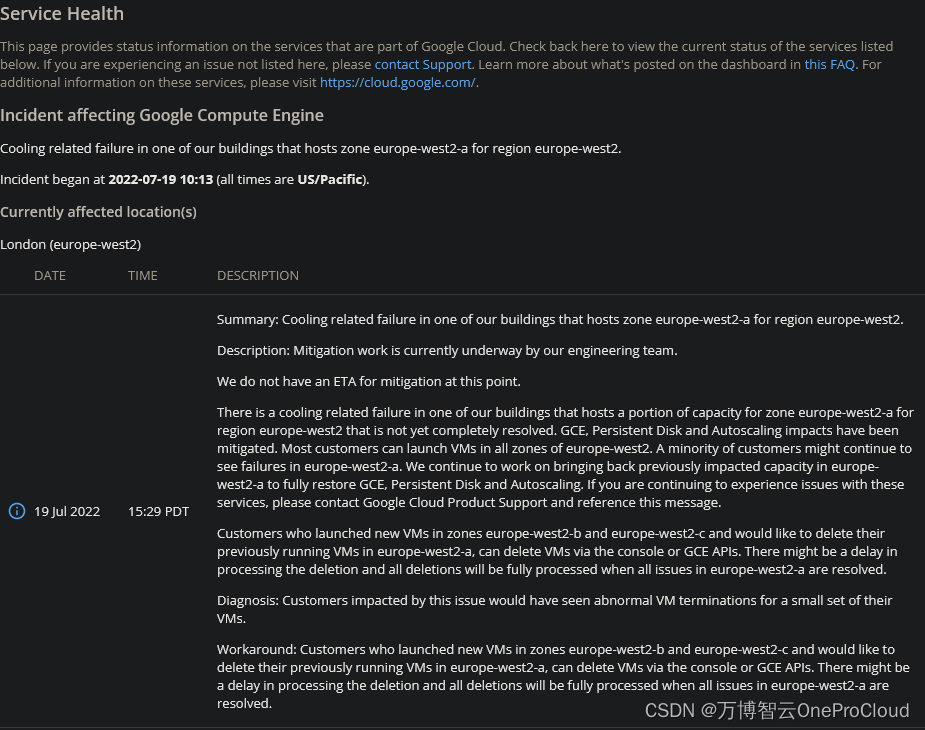Click the DATE column header

tap(50, 275)
